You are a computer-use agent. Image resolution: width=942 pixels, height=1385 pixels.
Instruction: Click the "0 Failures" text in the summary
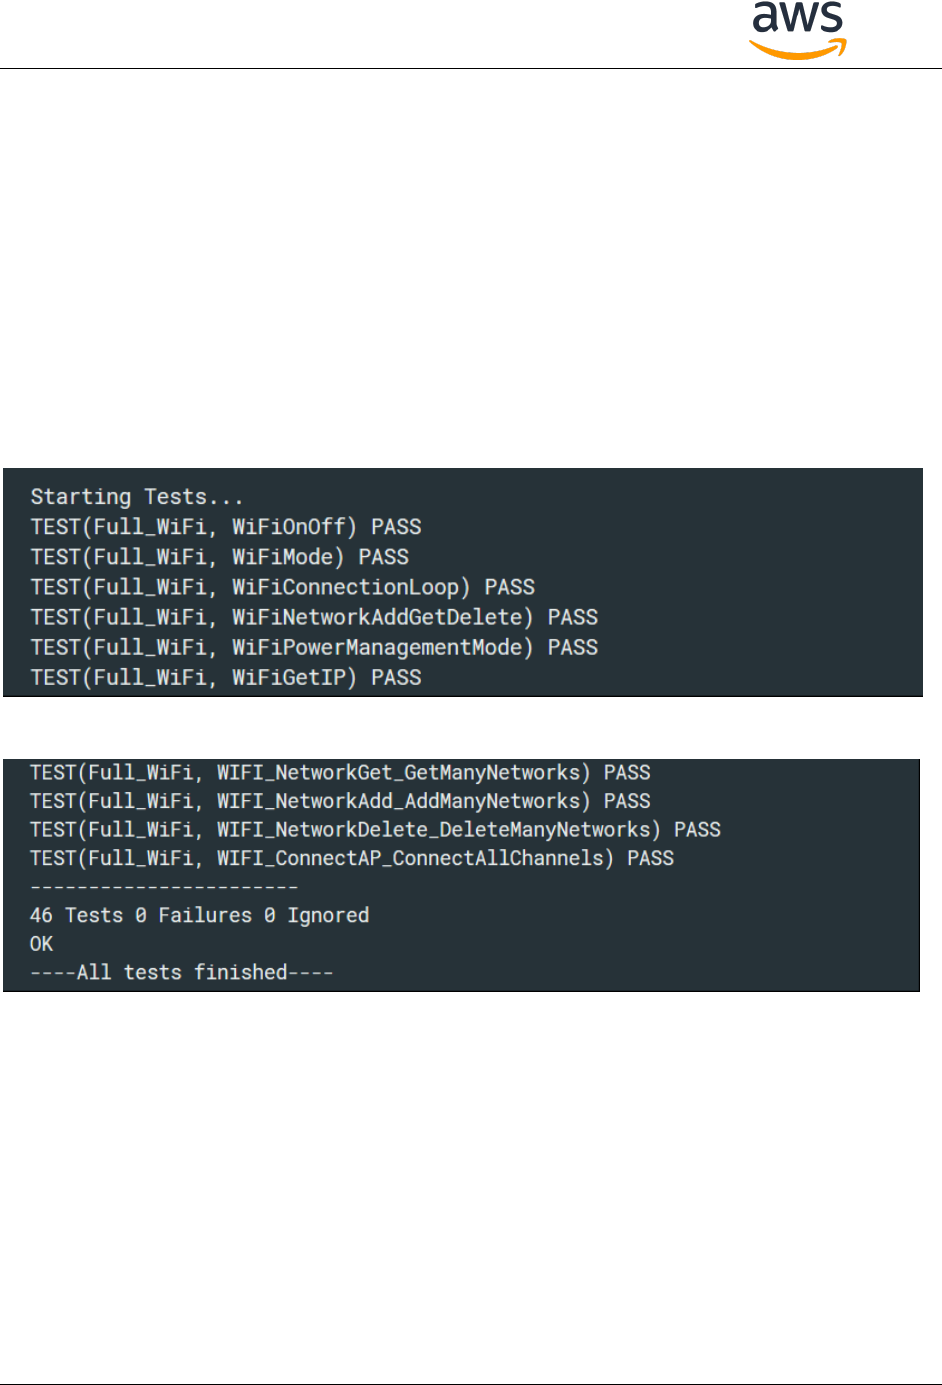193,915
